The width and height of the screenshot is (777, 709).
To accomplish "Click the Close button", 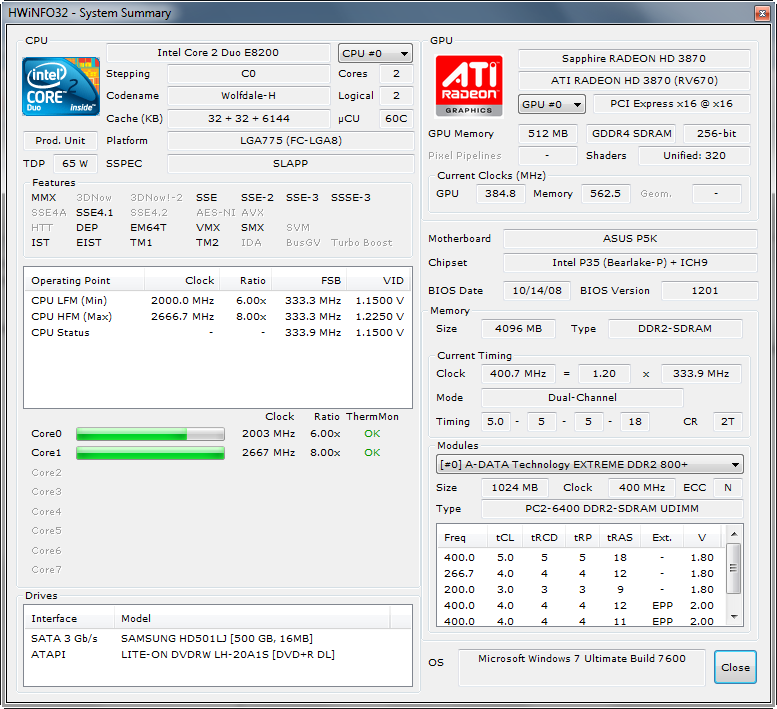I will coord(735,667).
